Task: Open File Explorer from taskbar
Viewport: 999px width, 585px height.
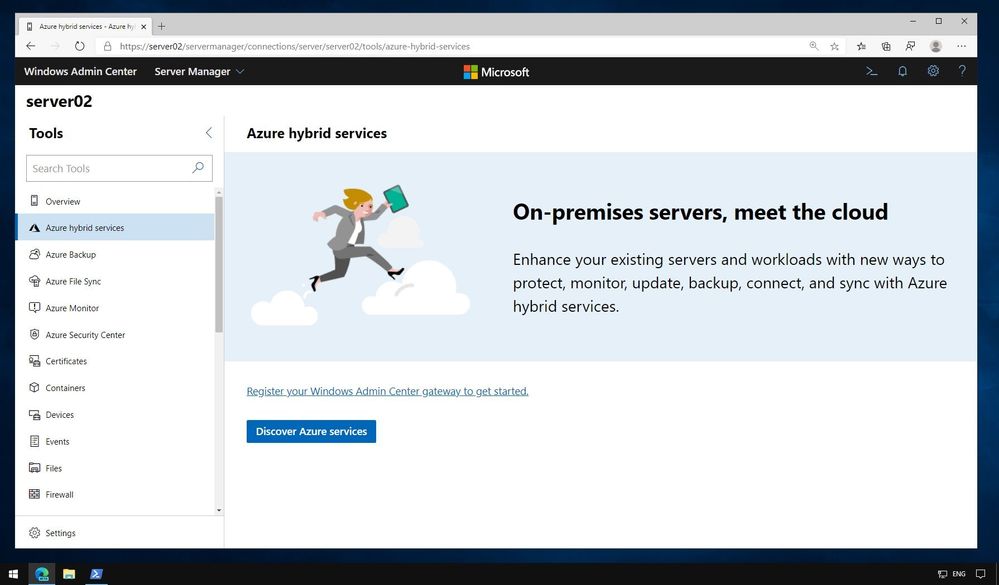Action: (x=69, y=574)
